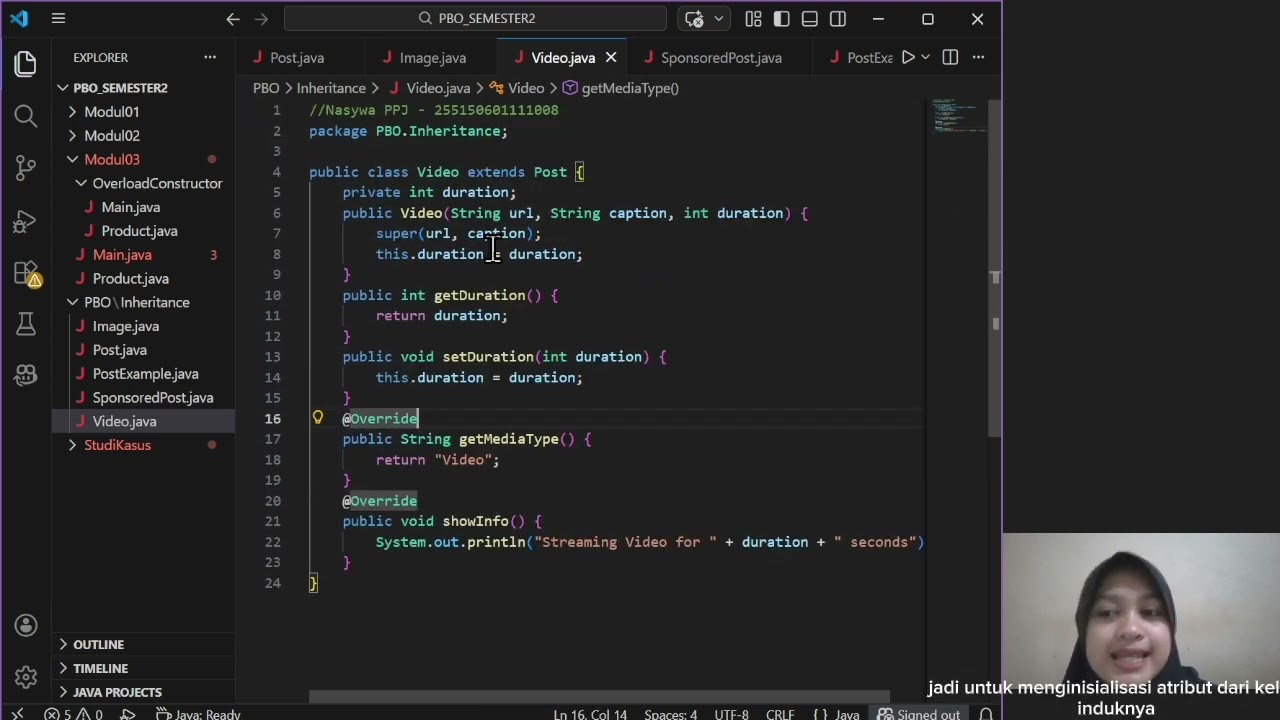Open the Copilot chat robot icon in activity bar
The height and width of the screenshot is (720, 1280).
26,375
